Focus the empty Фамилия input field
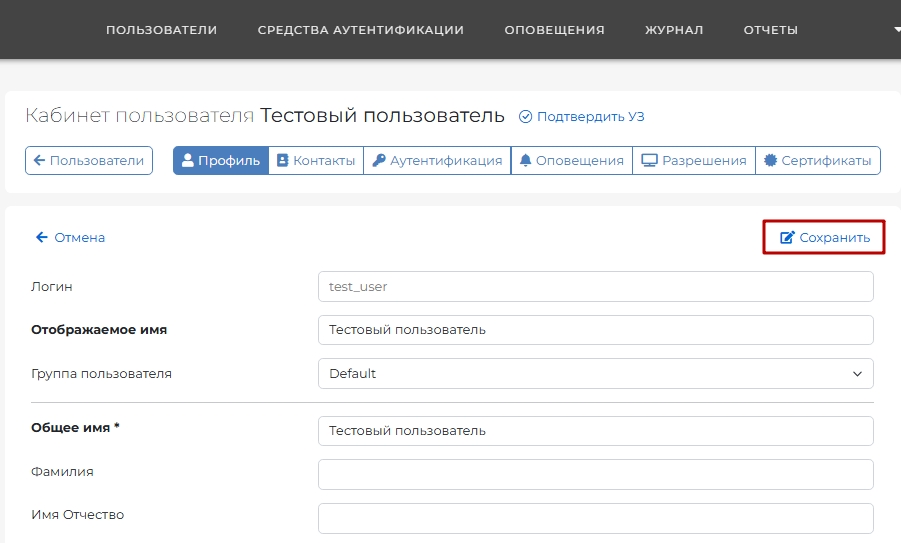The image size is (901, 543). coord(595,474)
